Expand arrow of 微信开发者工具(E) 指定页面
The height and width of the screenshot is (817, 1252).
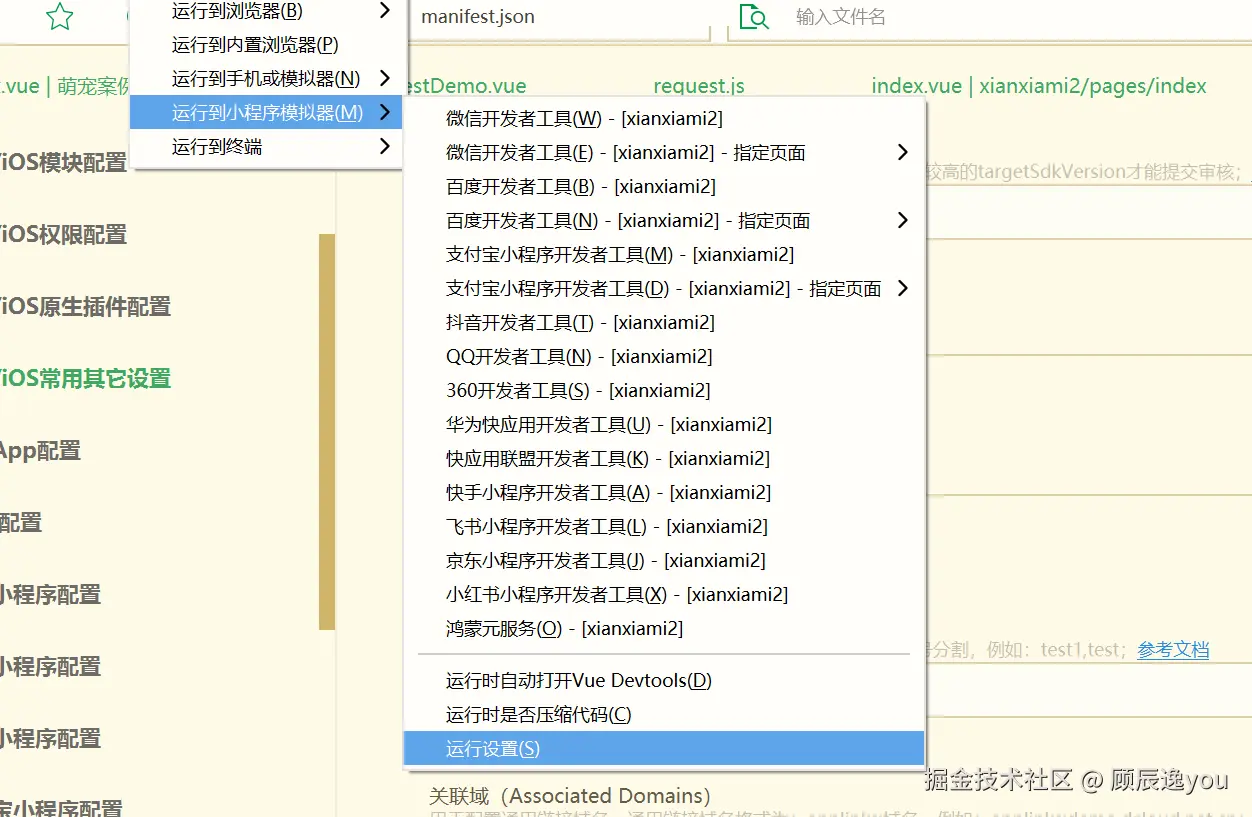[903, 152]
